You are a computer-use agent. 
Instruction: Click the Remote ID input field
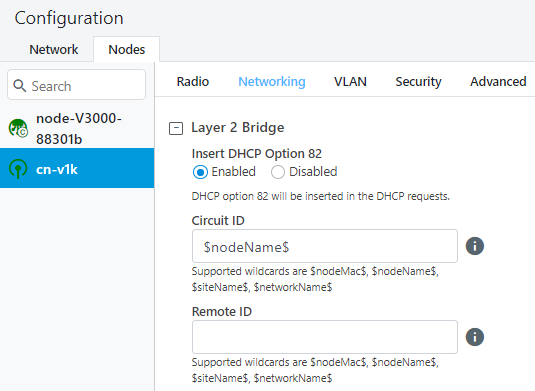pyautogui.click(x=325, y=337)
